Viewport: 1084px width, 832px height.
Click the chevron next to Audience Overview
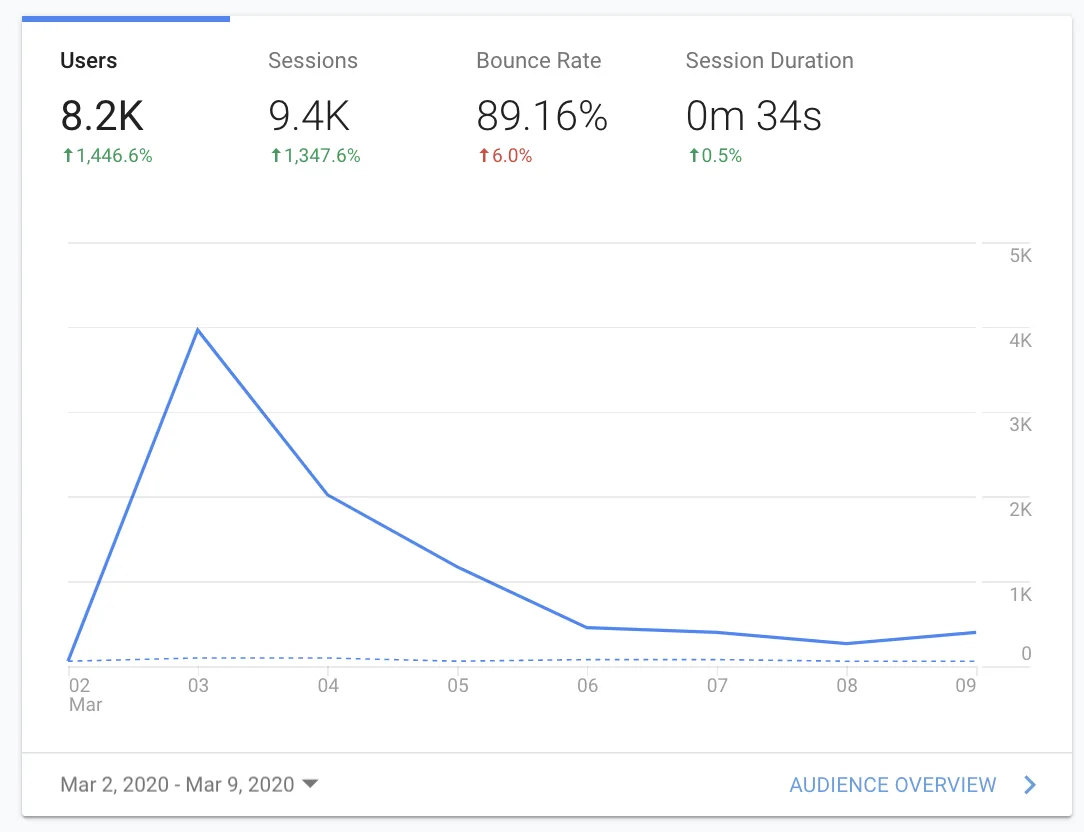1029,785
